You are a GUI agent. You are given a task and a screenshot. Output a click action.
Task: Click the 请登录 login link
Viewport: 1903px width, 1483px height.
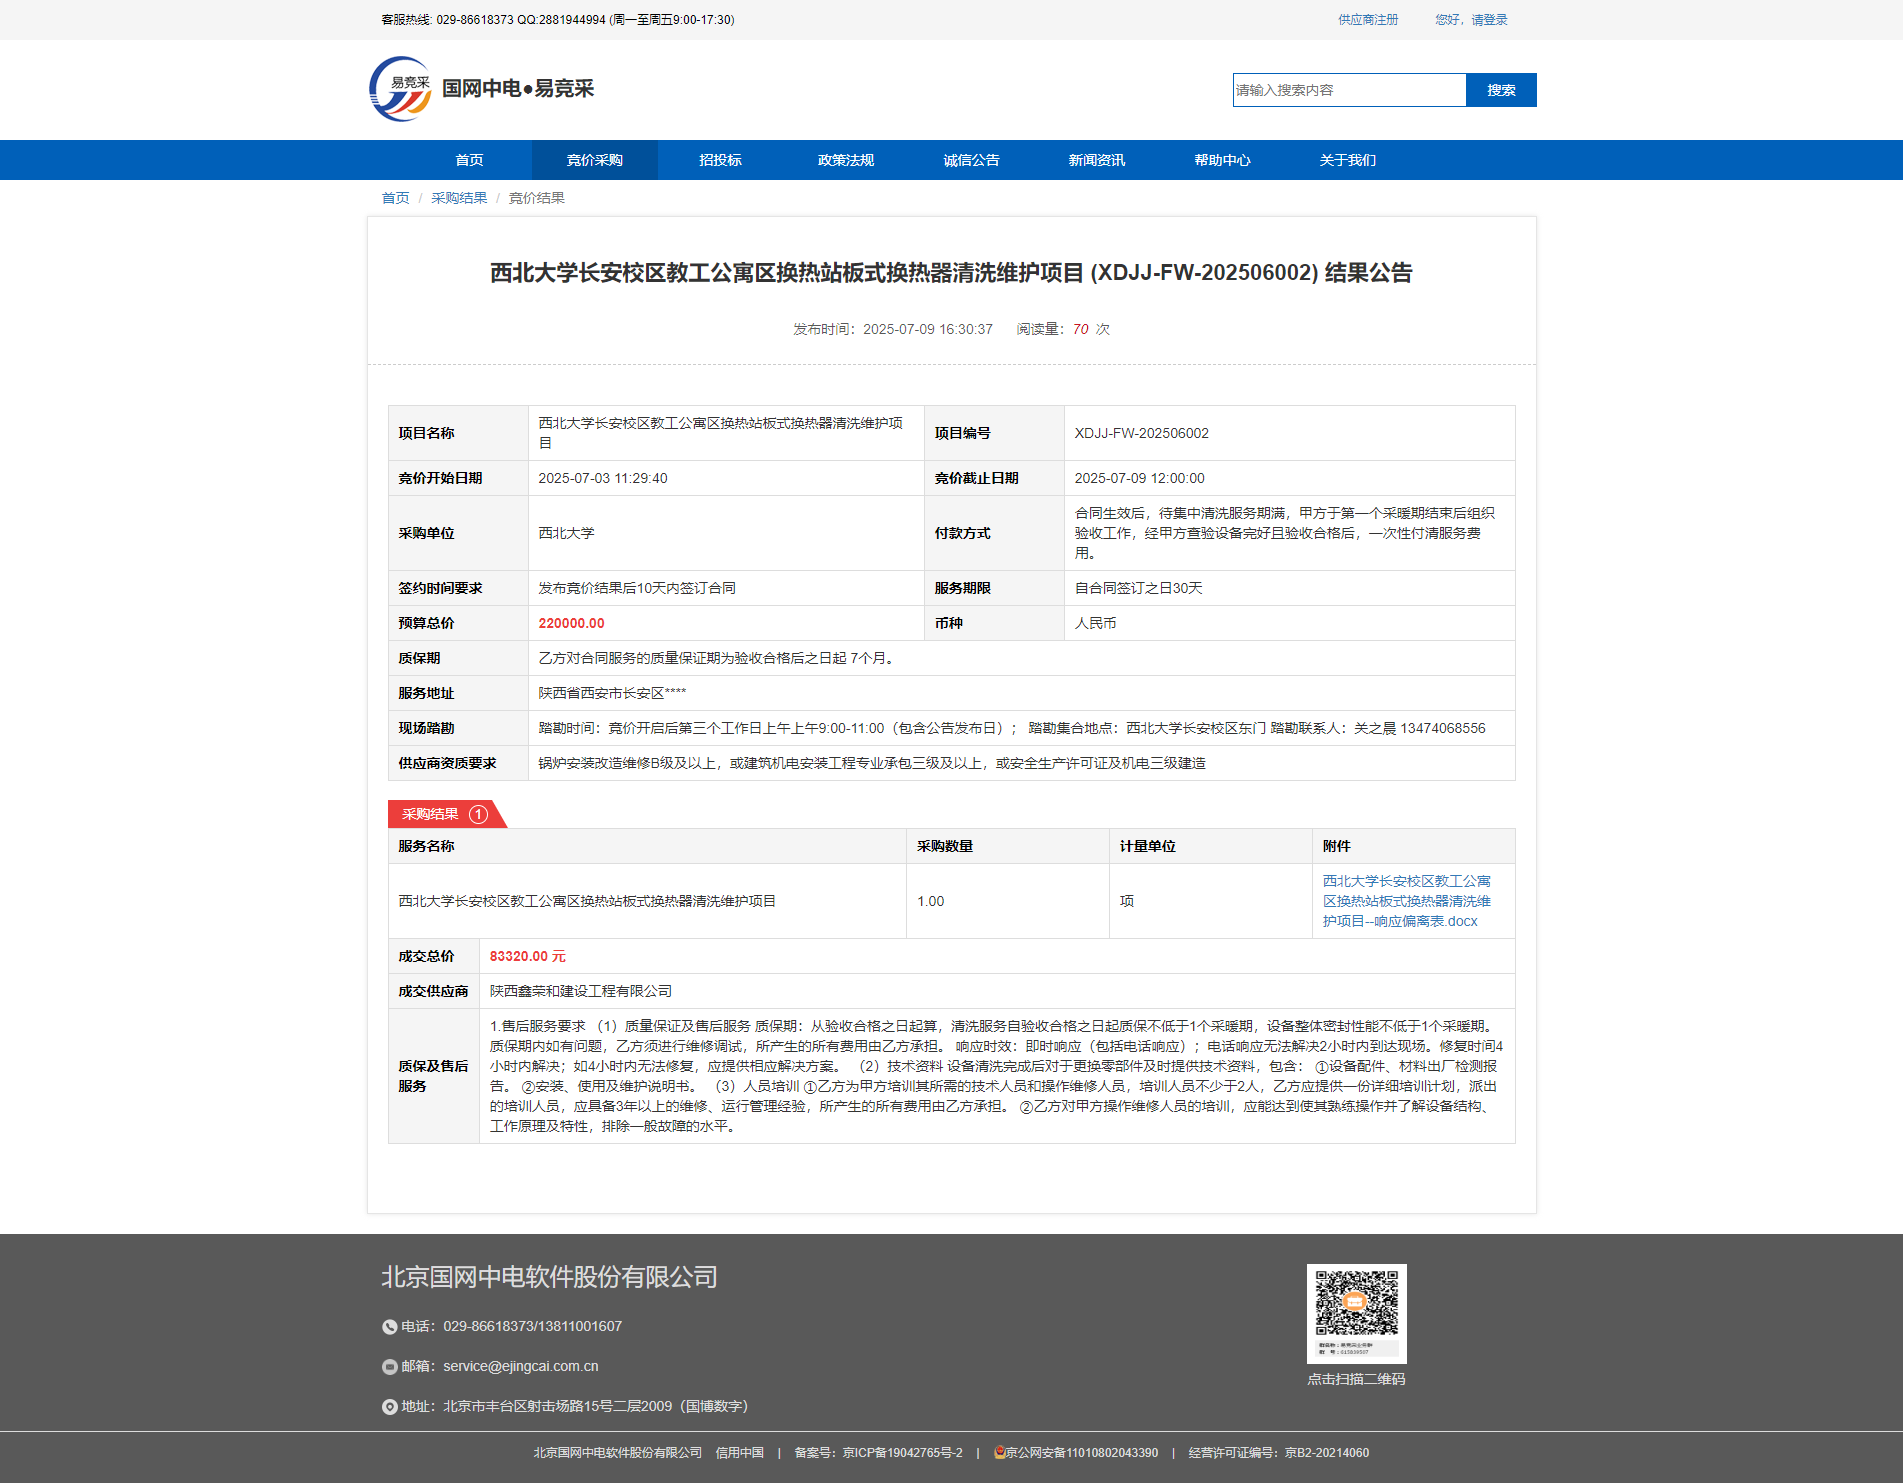pyautogui.click(x=1489, y=20)
